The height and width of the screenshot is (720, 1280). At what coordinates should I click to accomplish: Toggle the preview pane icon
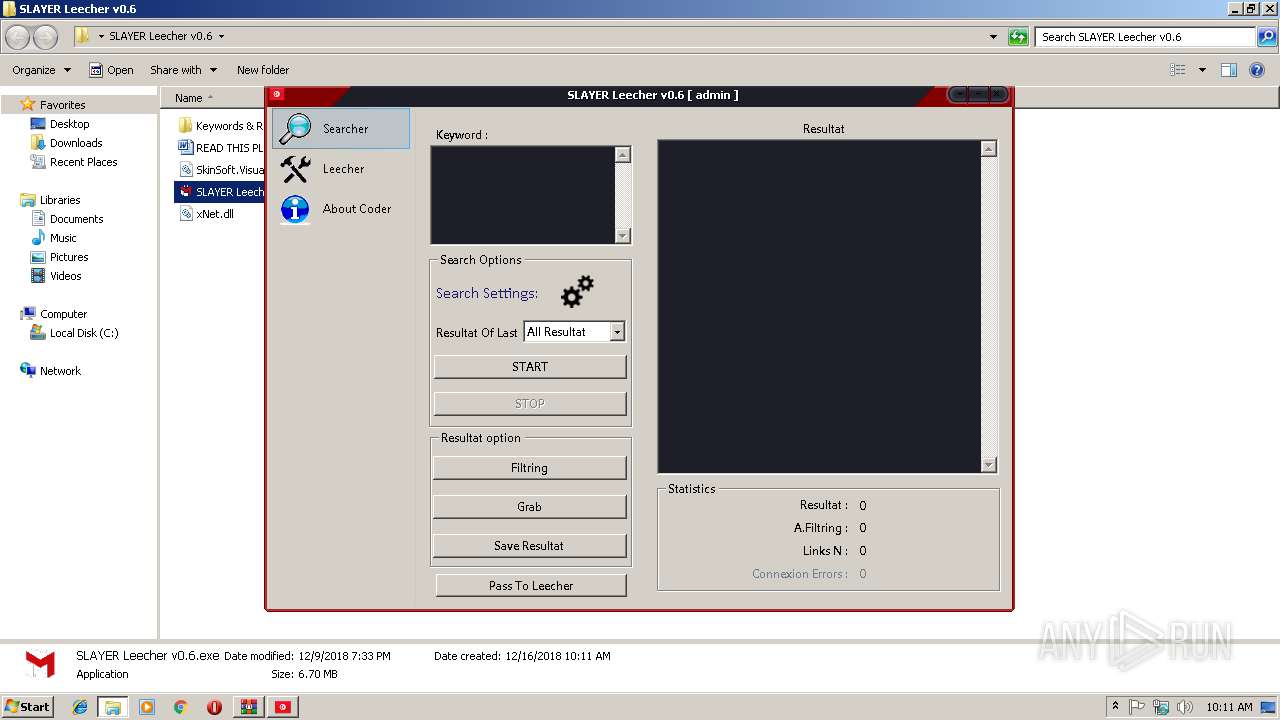(x=1229, y=70)
